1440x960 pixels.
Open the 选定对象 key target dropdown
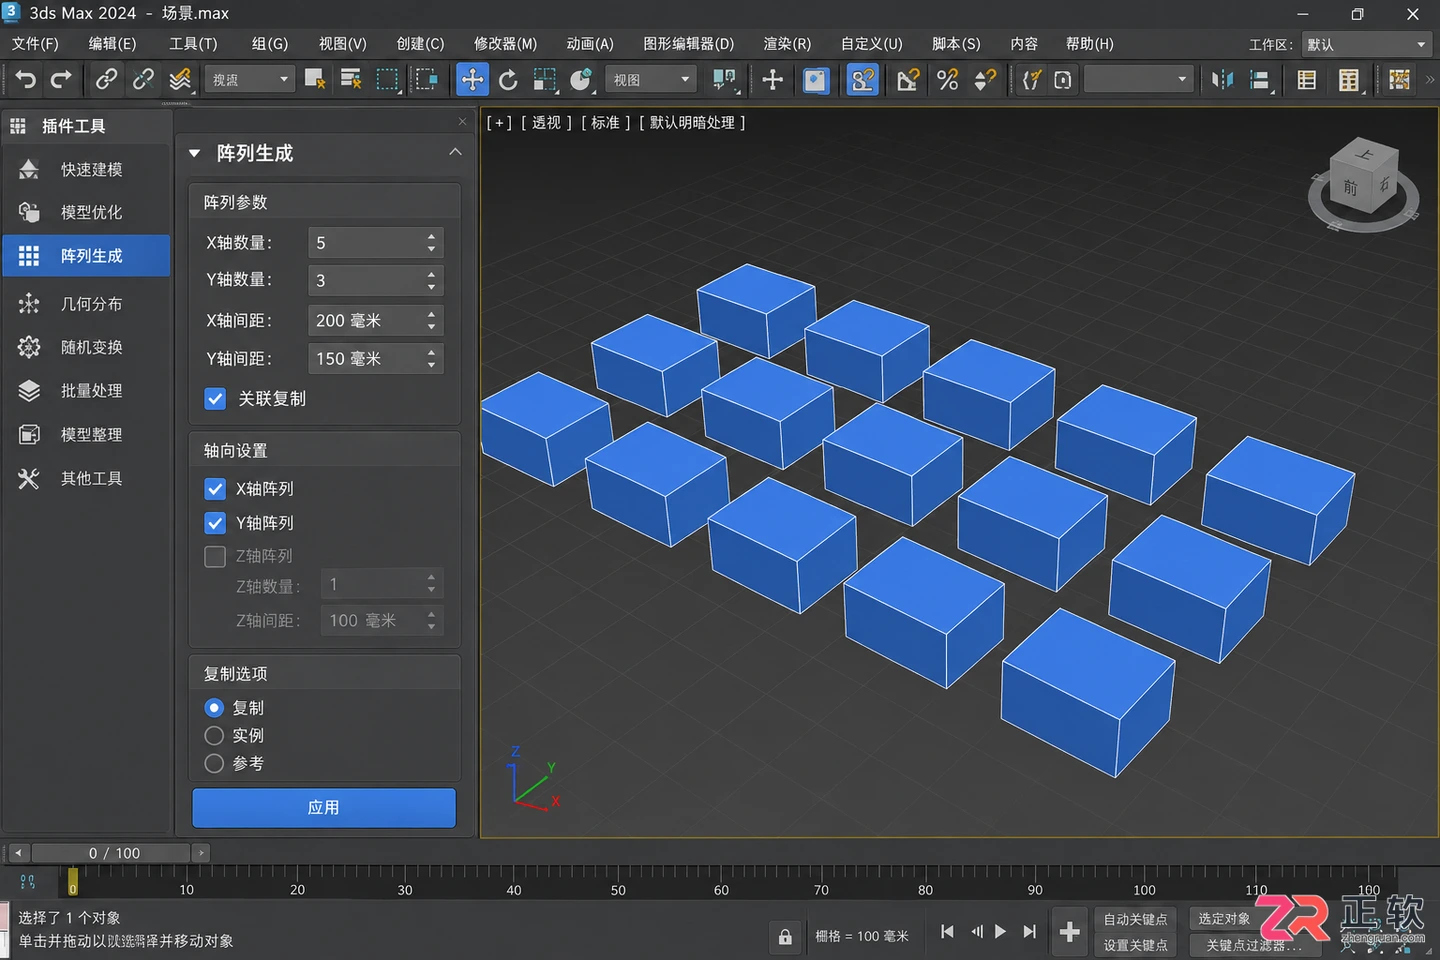pos(1224,919)
